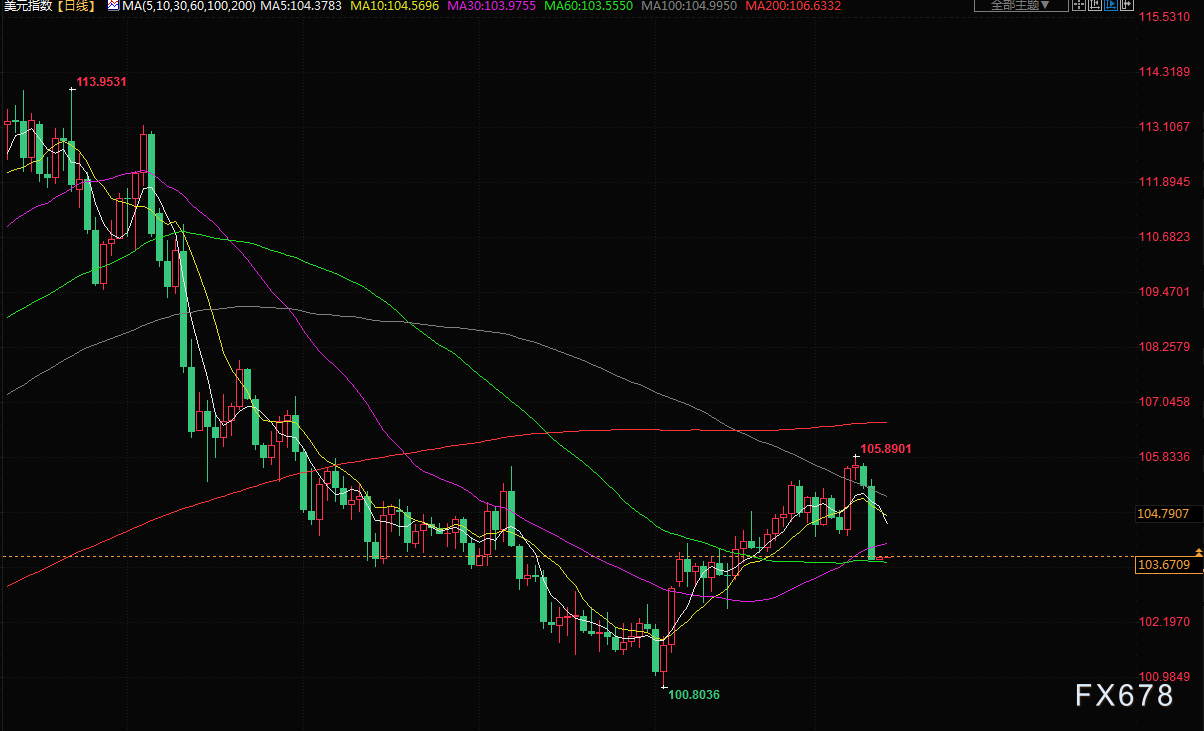Click the 115.5310 axis value
This screenshot has width=1204, height=731.
tap(1164, 17)
